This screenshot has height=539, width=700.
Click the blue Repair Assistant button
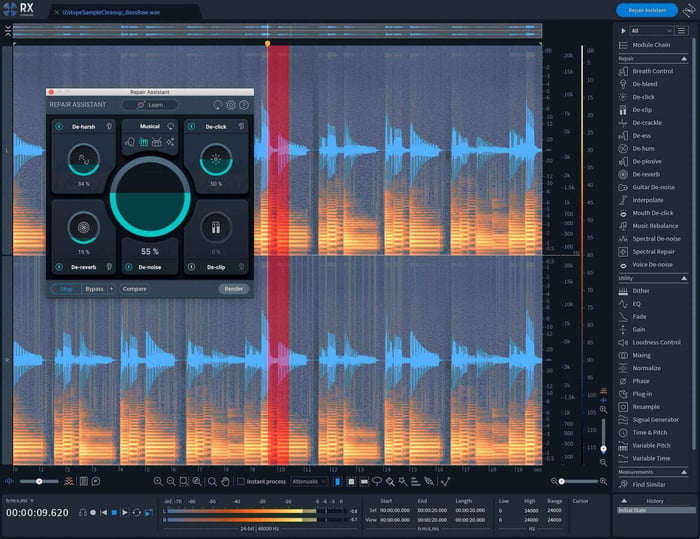[647, 10]
